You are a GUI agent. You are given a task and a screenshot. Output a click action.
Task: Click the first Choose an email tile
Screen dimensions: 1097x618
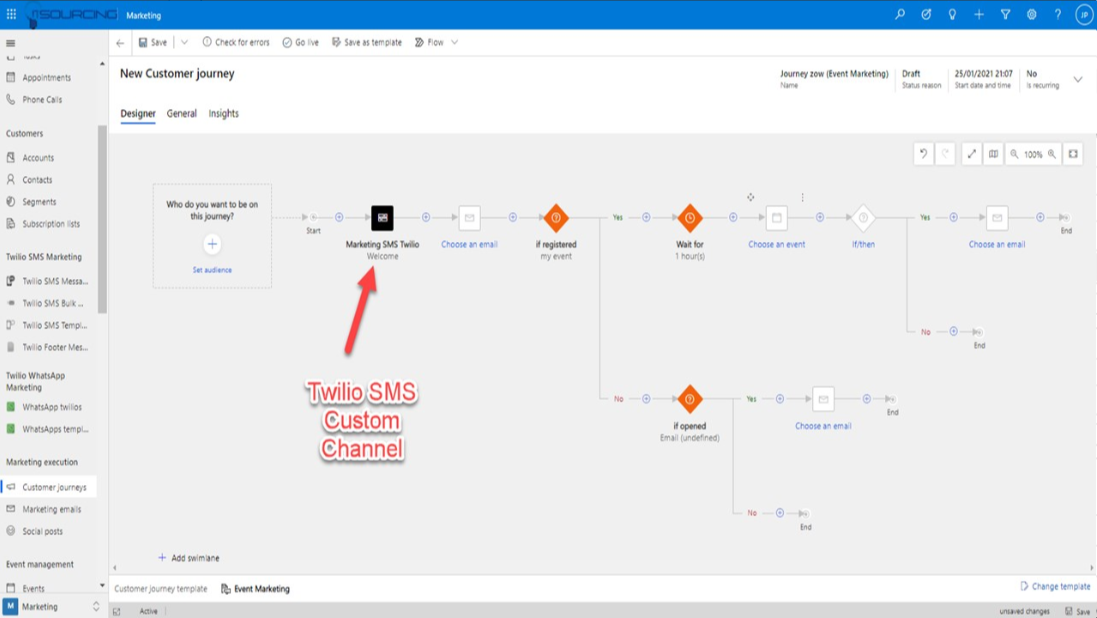pyautogui.click(x=469, y=218)
